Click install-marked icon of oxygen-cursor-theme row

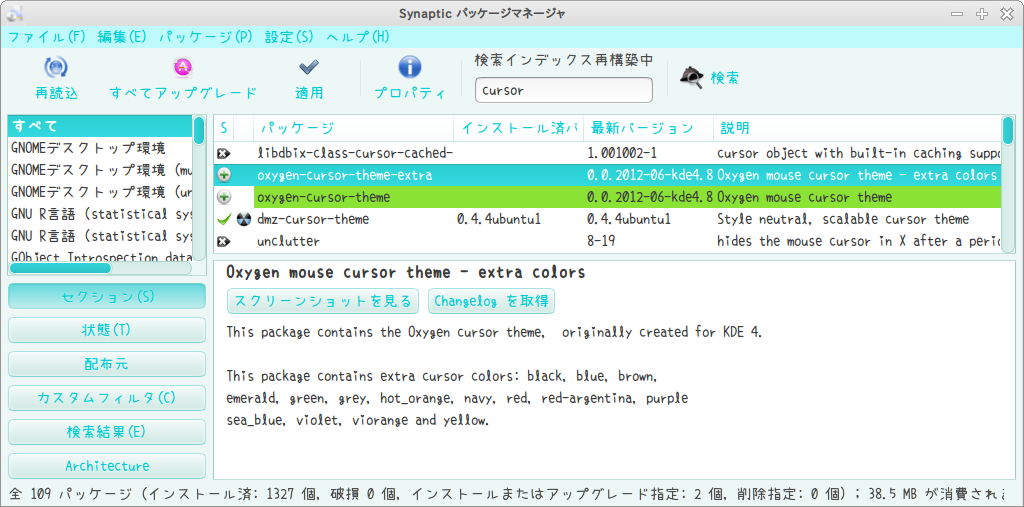pyautogui.click(x=224, y=197)
